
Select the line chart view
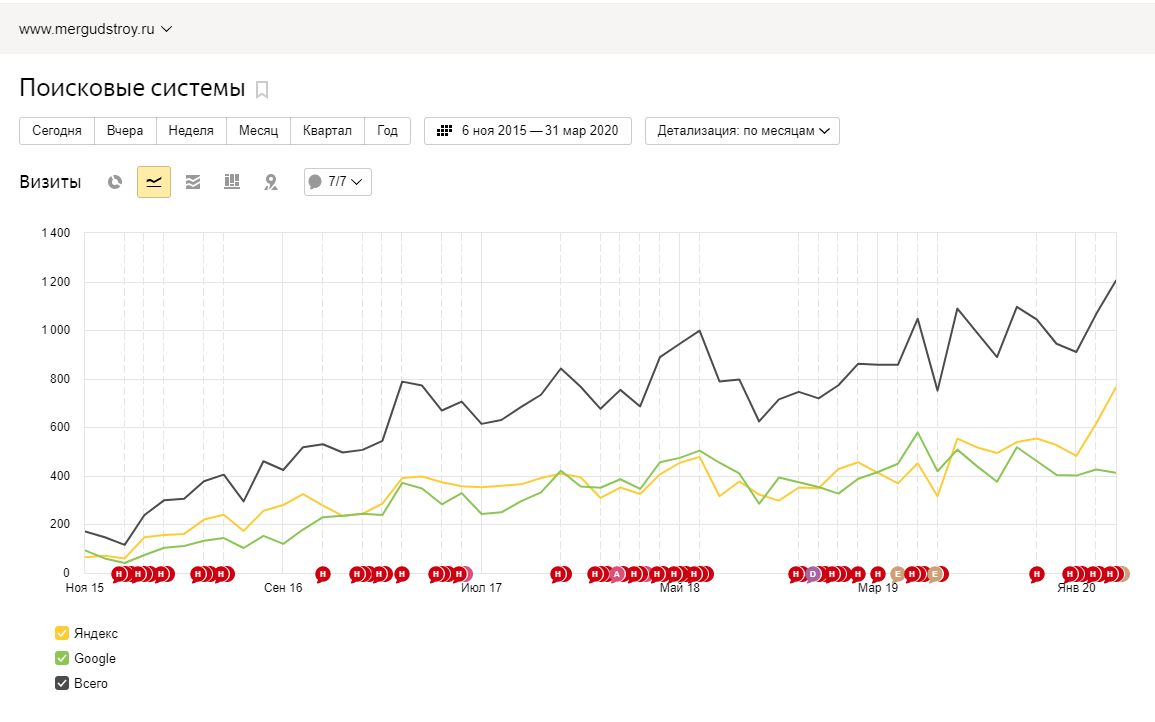coord(154,182)
